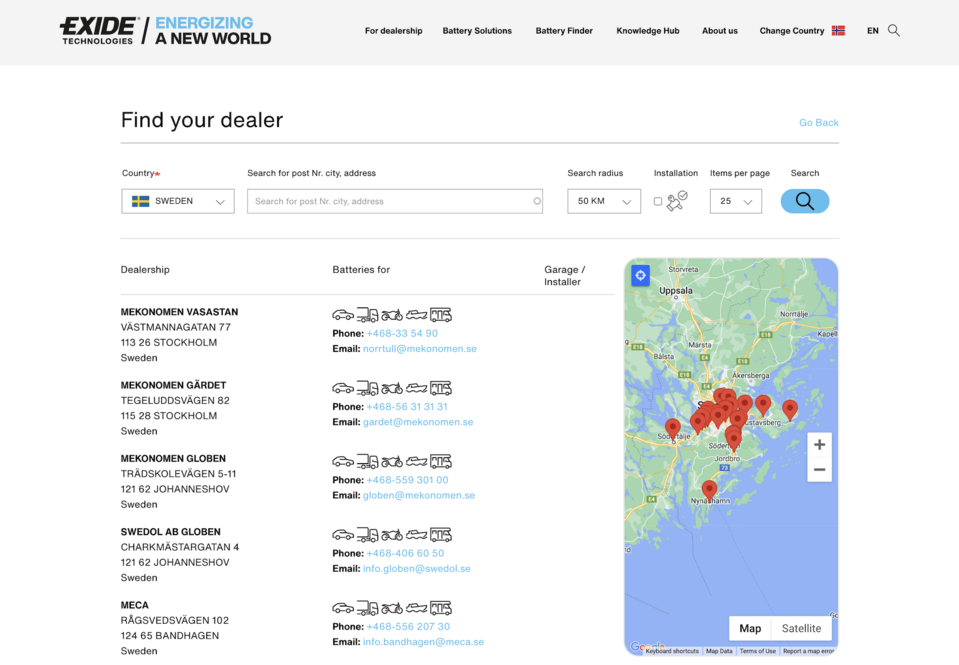Image resolution: width=959 pixels, height=665 pixels.
Task: Select the easternmost map pin near Gustavsberg
Action: 790,409
